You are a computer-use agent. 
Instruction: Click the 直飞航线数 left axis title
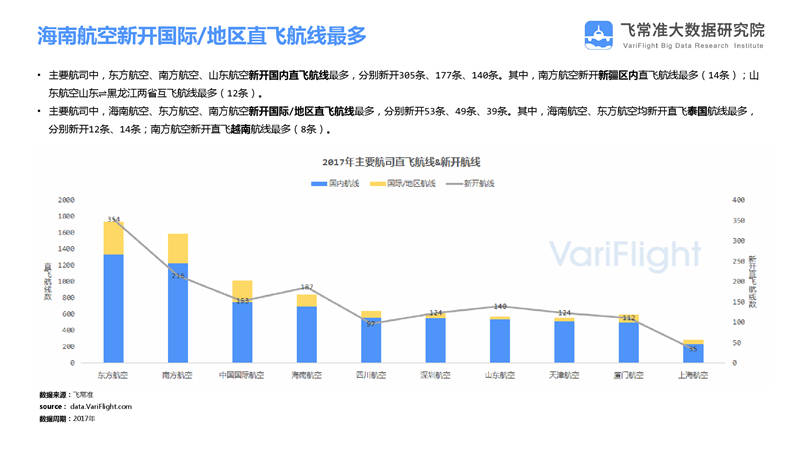pos(48,282)
